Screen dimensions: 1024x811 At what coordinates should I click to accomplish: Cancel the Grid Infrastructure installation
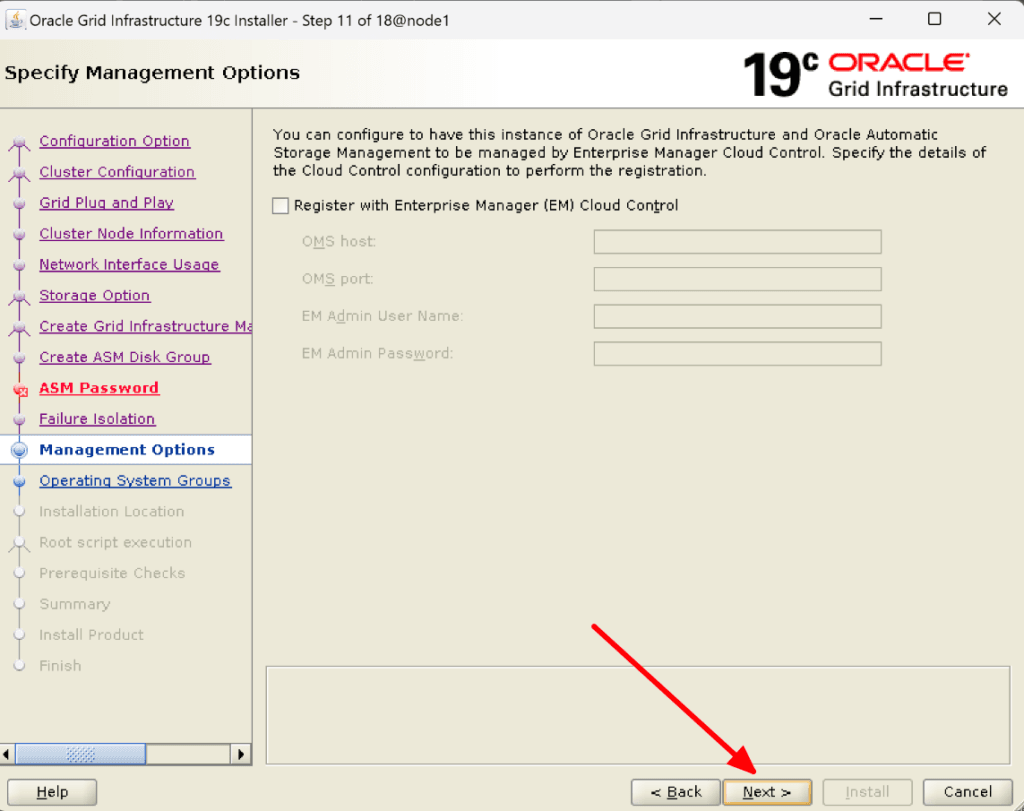tap(968, 792)
